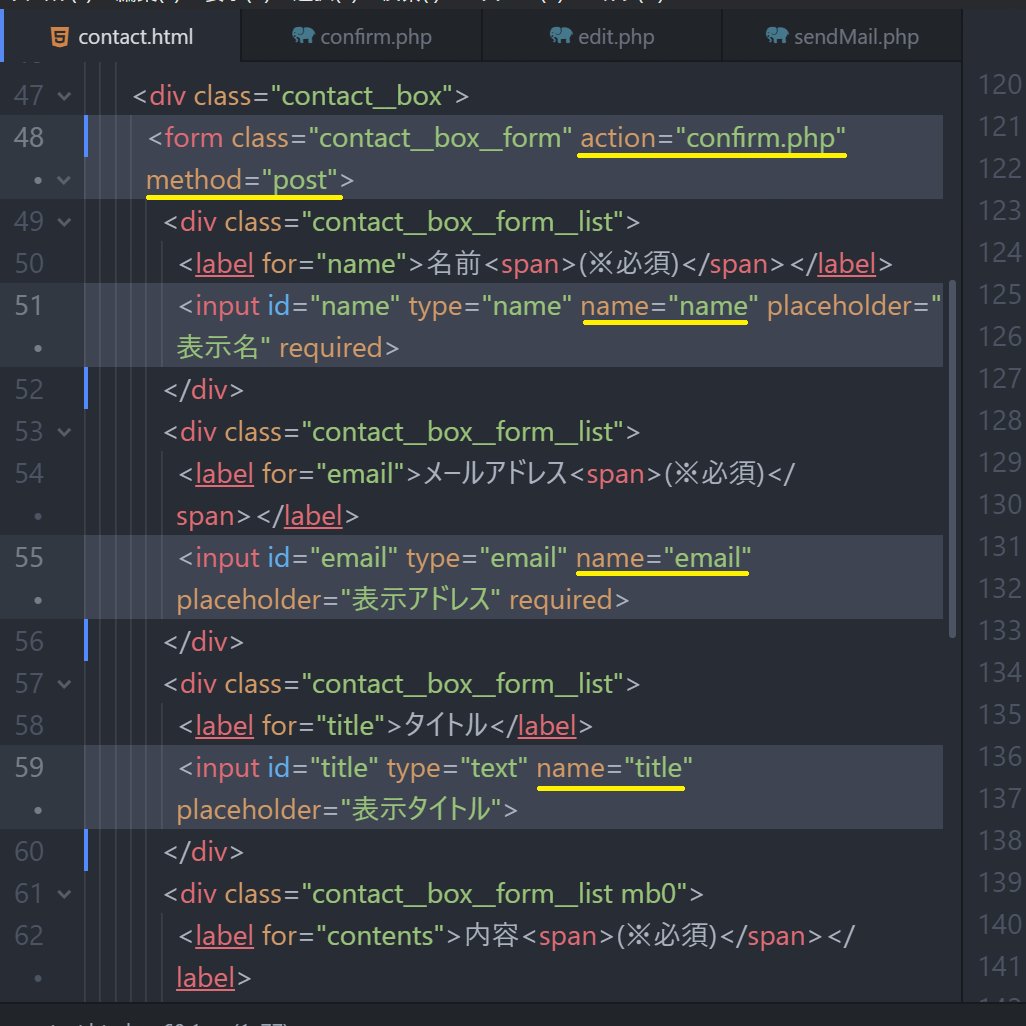The image size is (1026, 1026).
Task: Click line number 125 in the right pane
Action: coord(1000,294)
